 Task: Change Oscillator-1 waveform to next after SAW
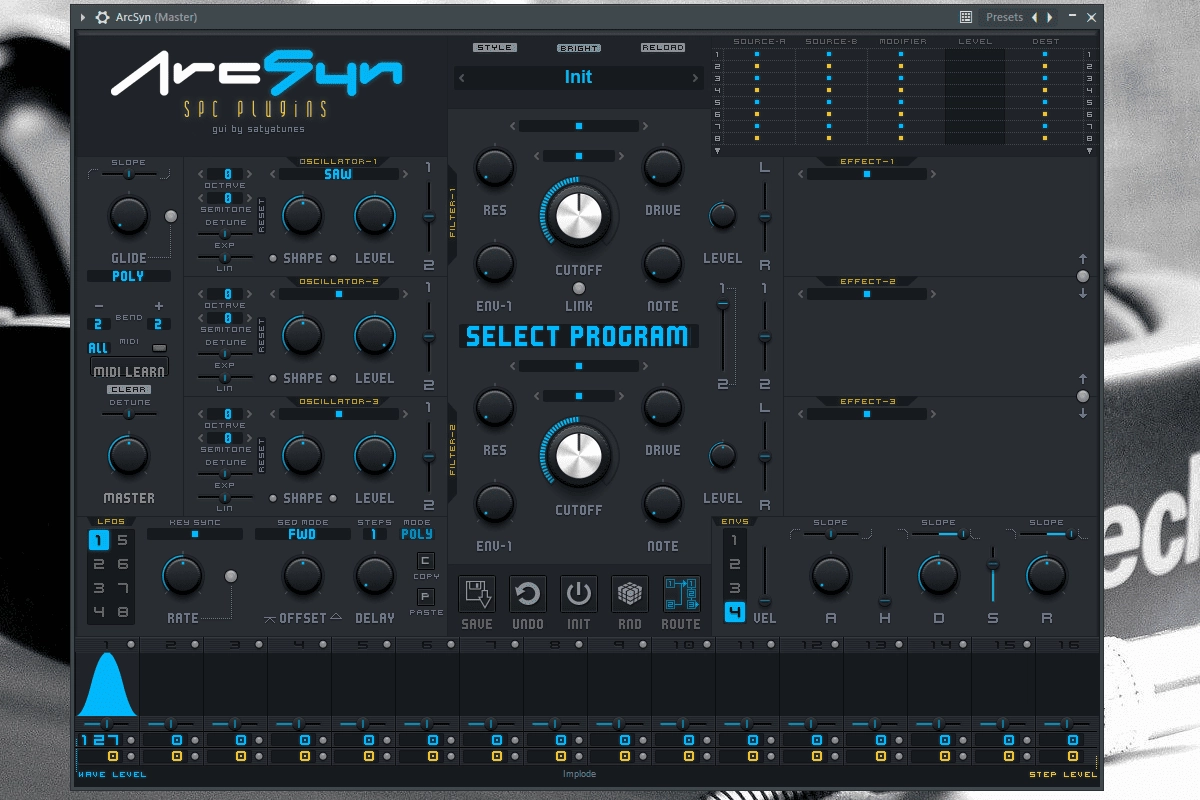tap(404, 174)
